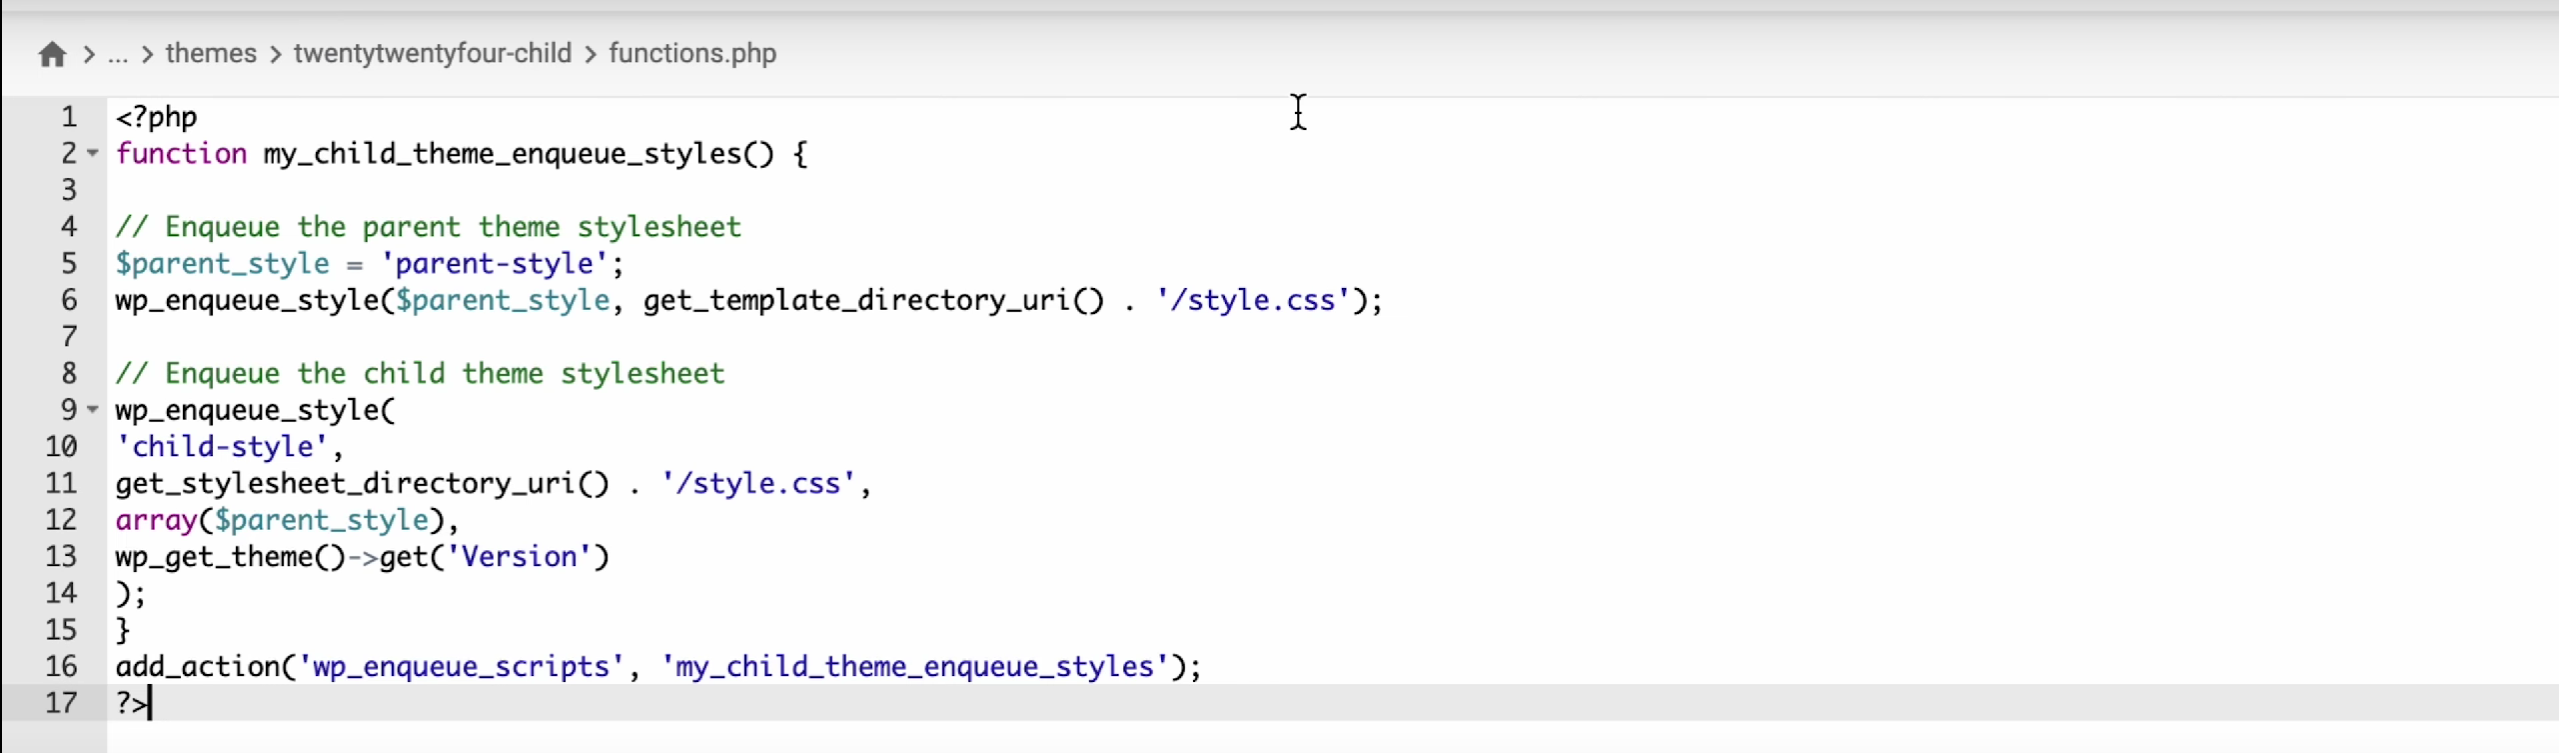The height and width of the screenshot is (753, 2559).
Task: Click add_action on line 16
Action: click(x=197, y=667)
